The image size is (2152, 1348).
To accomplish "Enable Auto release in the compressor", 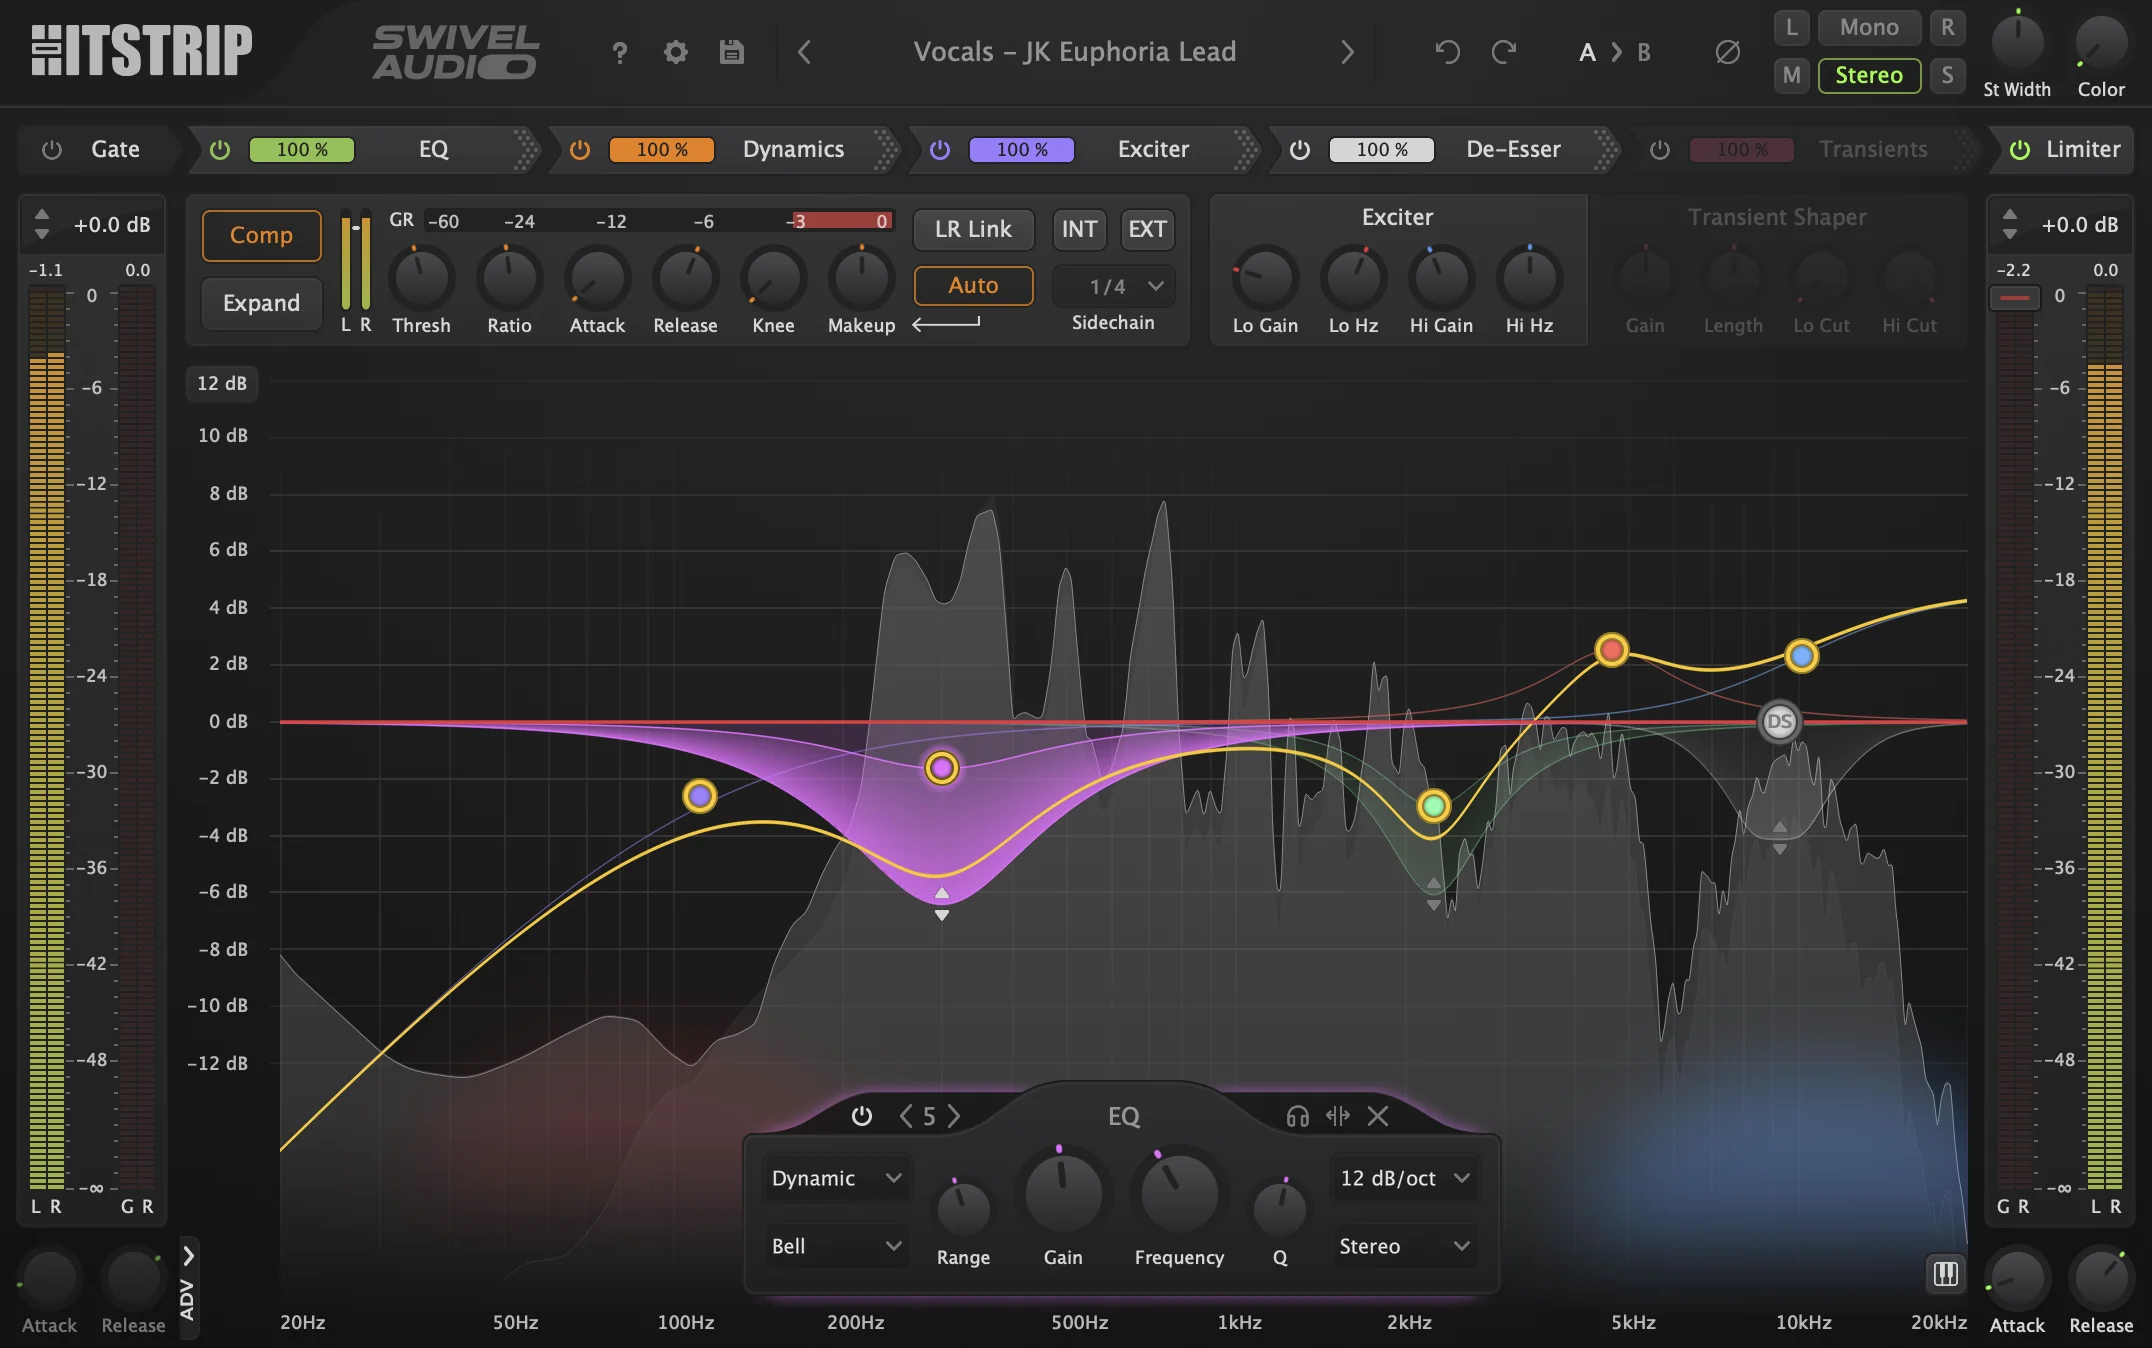I will click(x=973, y=285).
